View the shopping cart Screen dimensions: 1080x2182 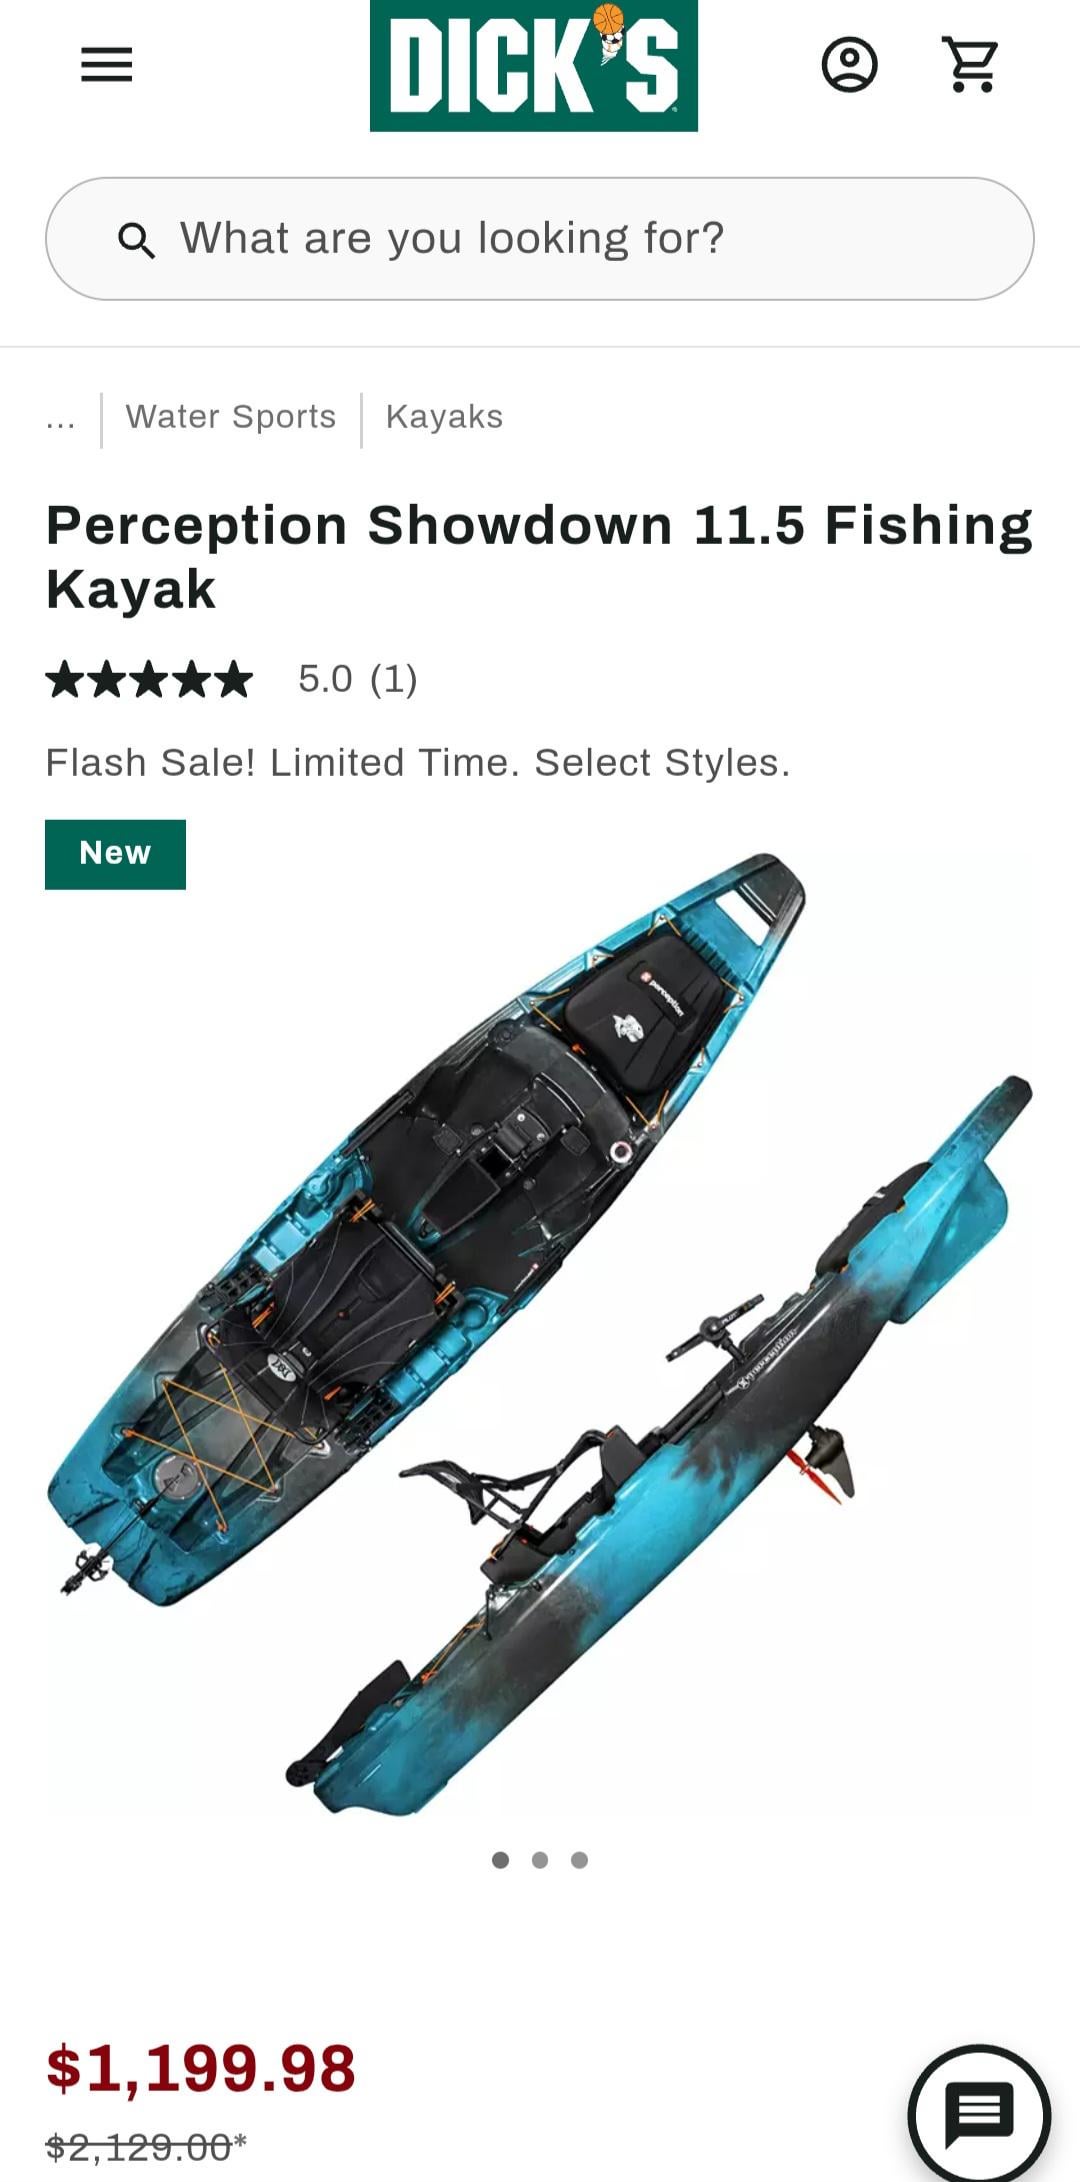pos(970,65)
